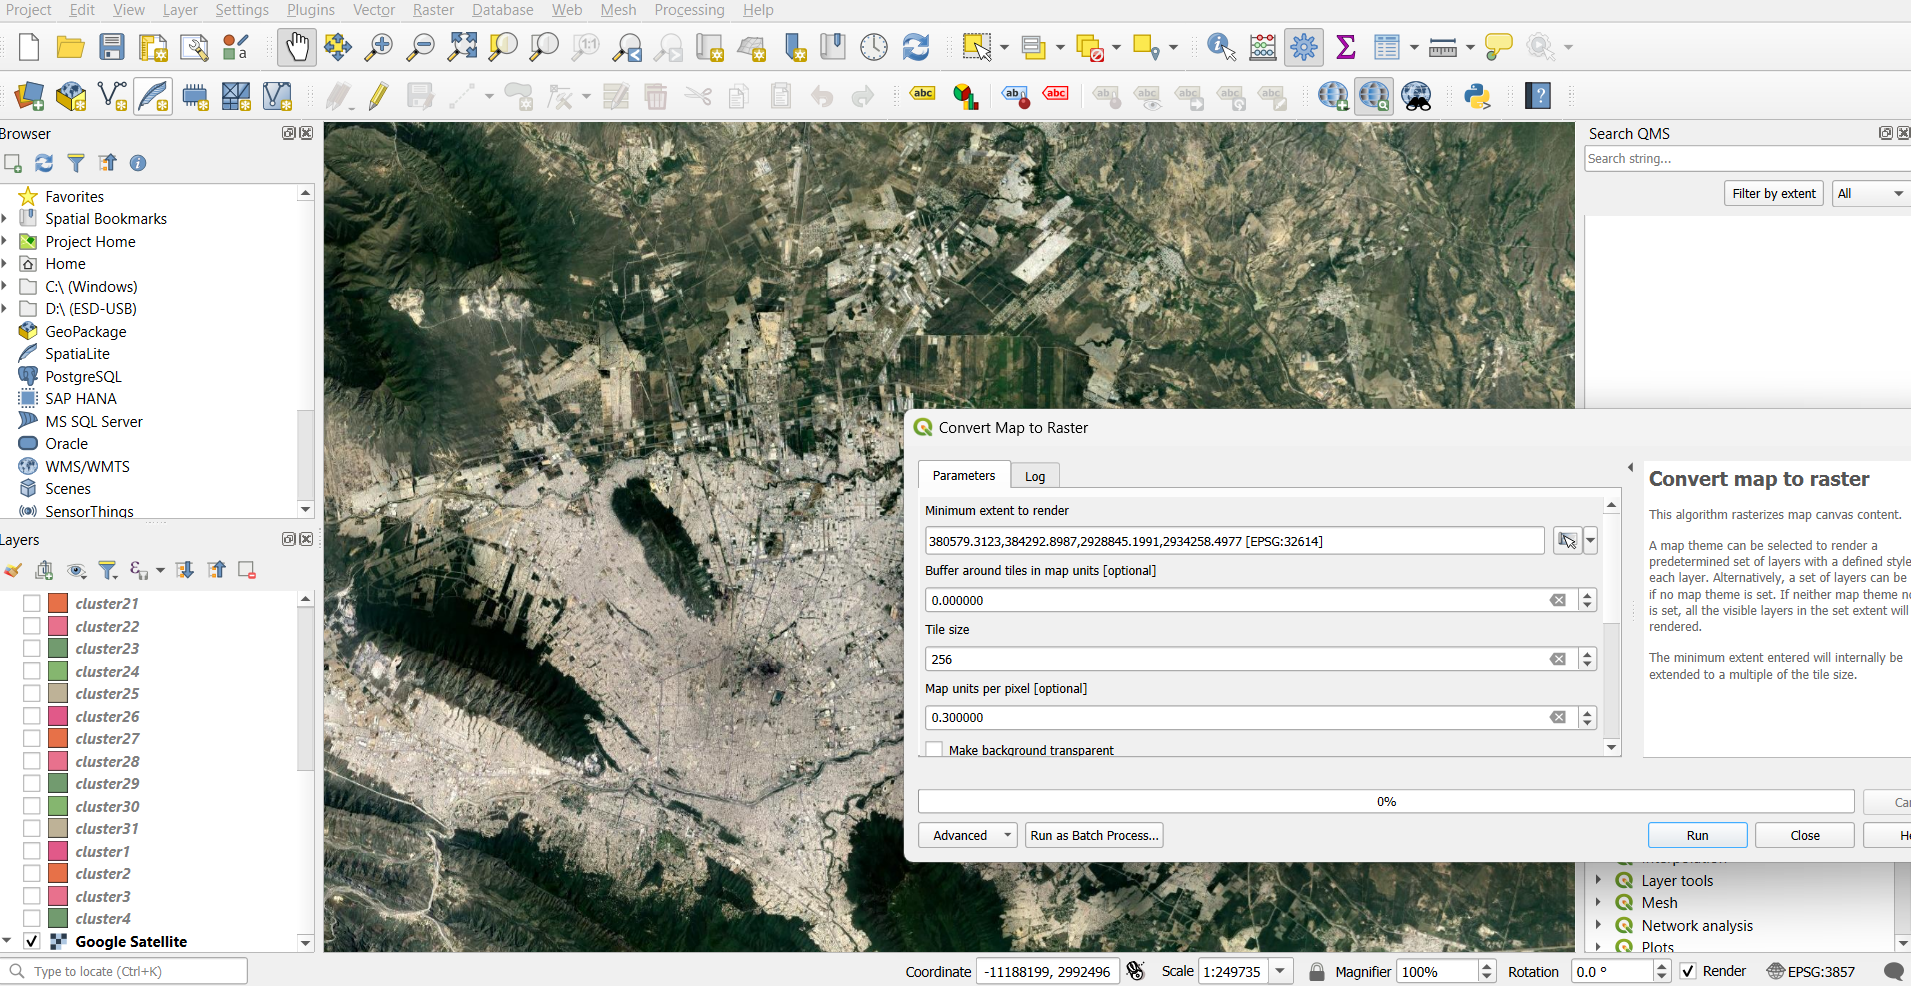
Task: Expand the Layer tools toolbox group
Action: 1598,880
